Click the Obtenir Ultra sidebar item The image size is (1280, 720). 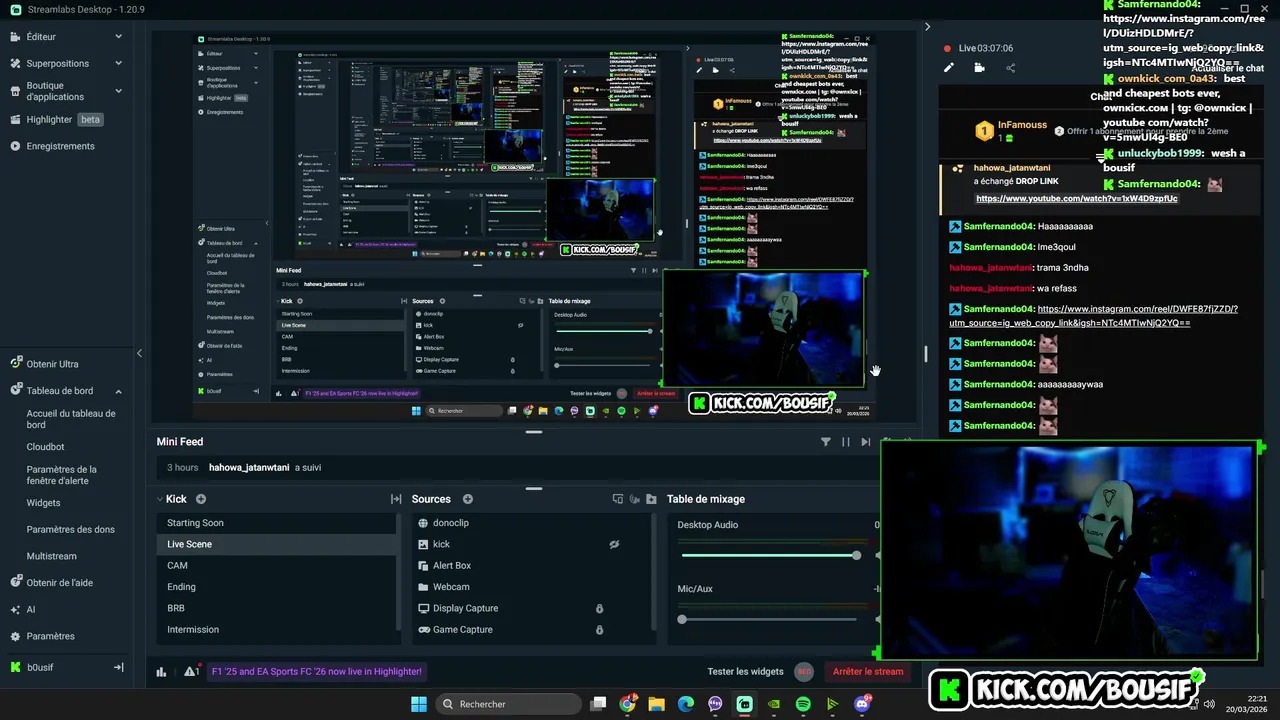coord(52,364)
